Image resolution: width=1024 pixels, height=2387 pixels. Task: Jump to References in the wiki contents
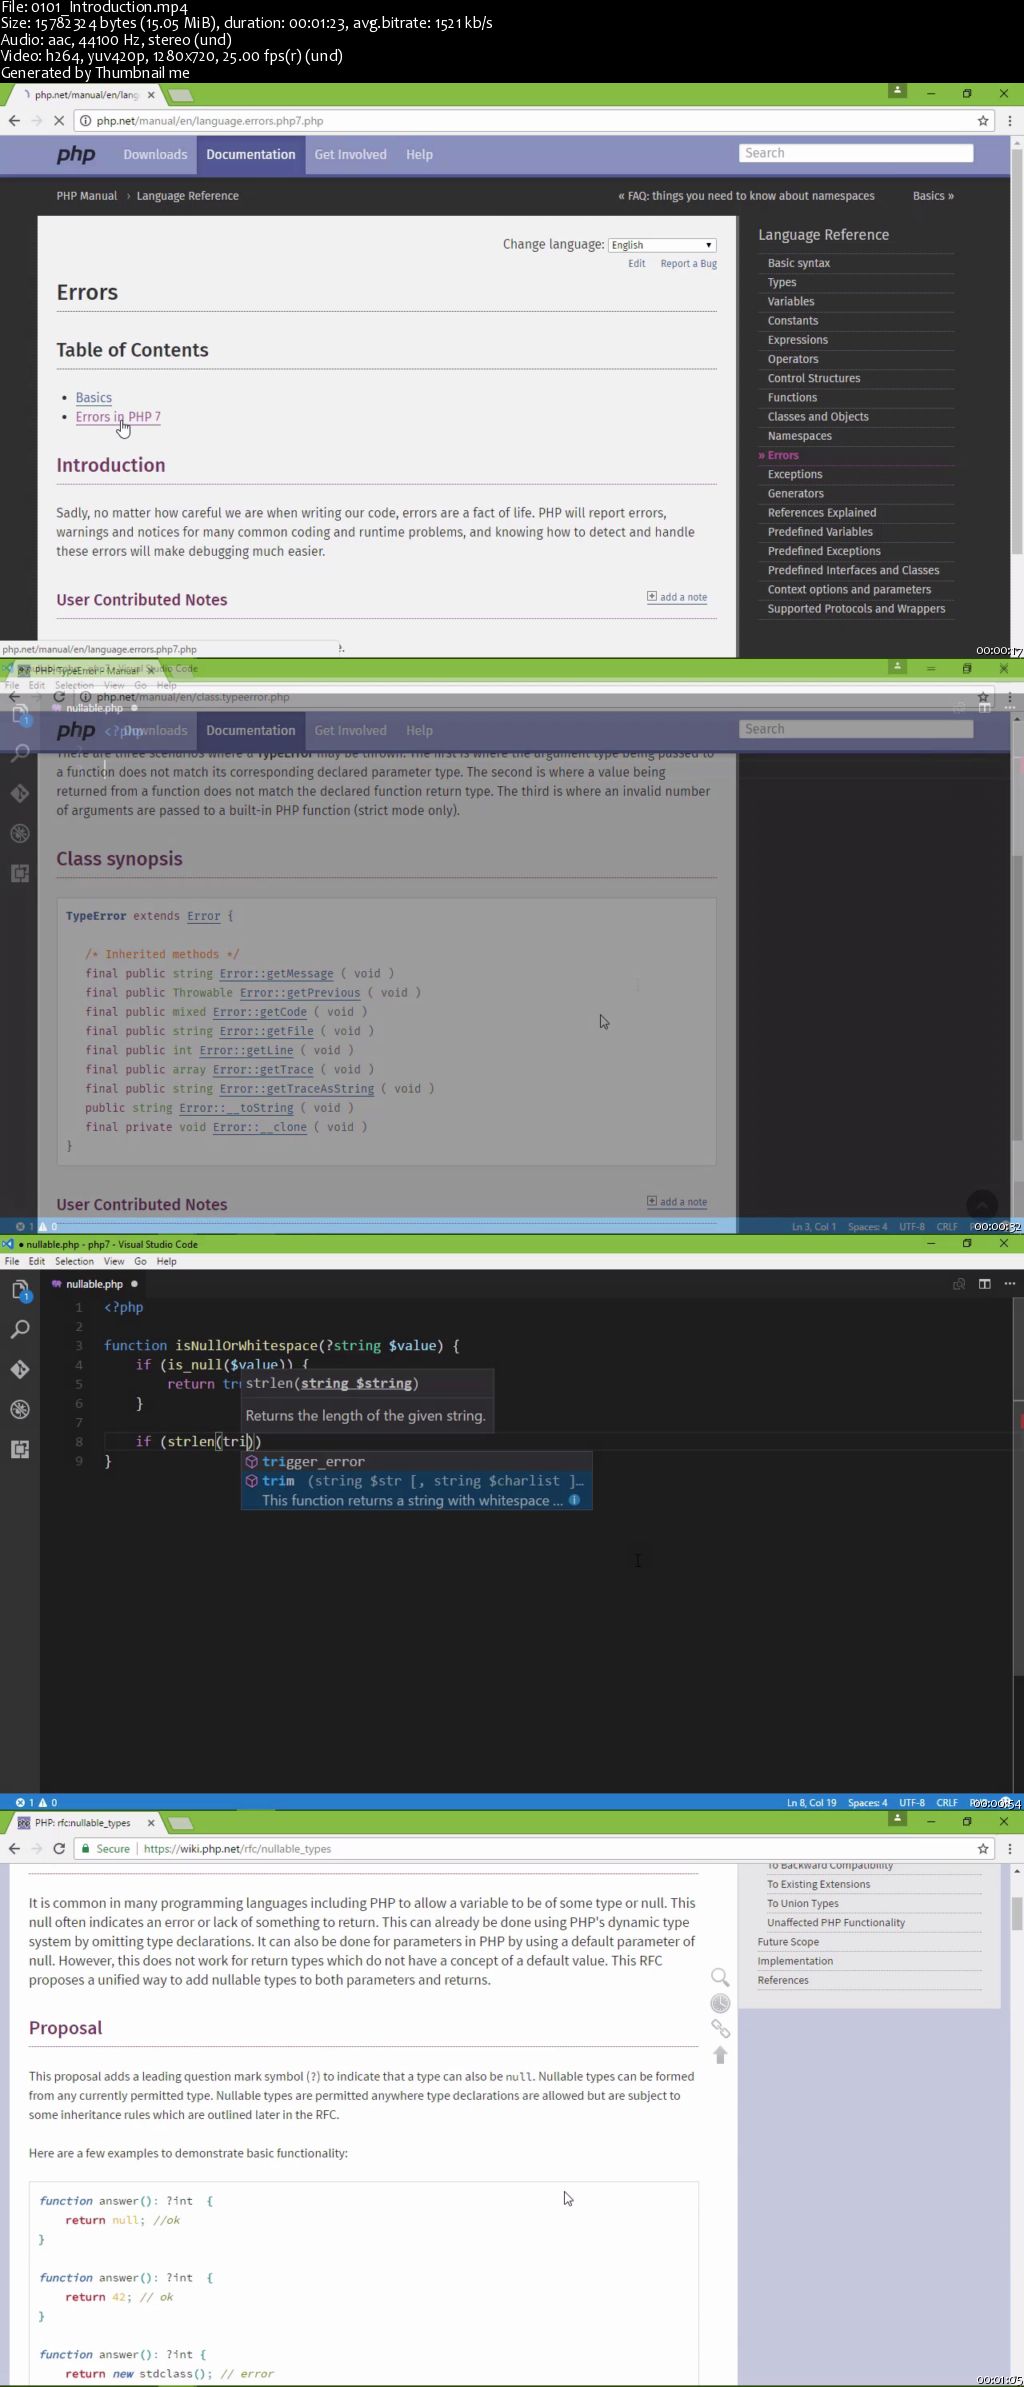tap(783, 1981)
